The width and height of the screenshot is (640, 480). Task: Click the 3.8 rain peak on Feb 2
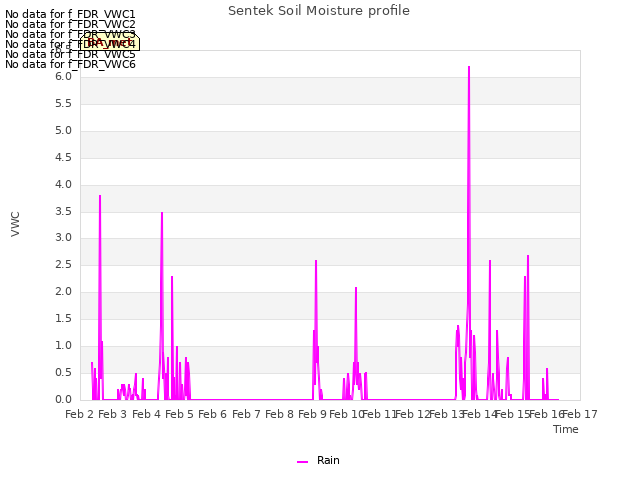coord(100,197)
